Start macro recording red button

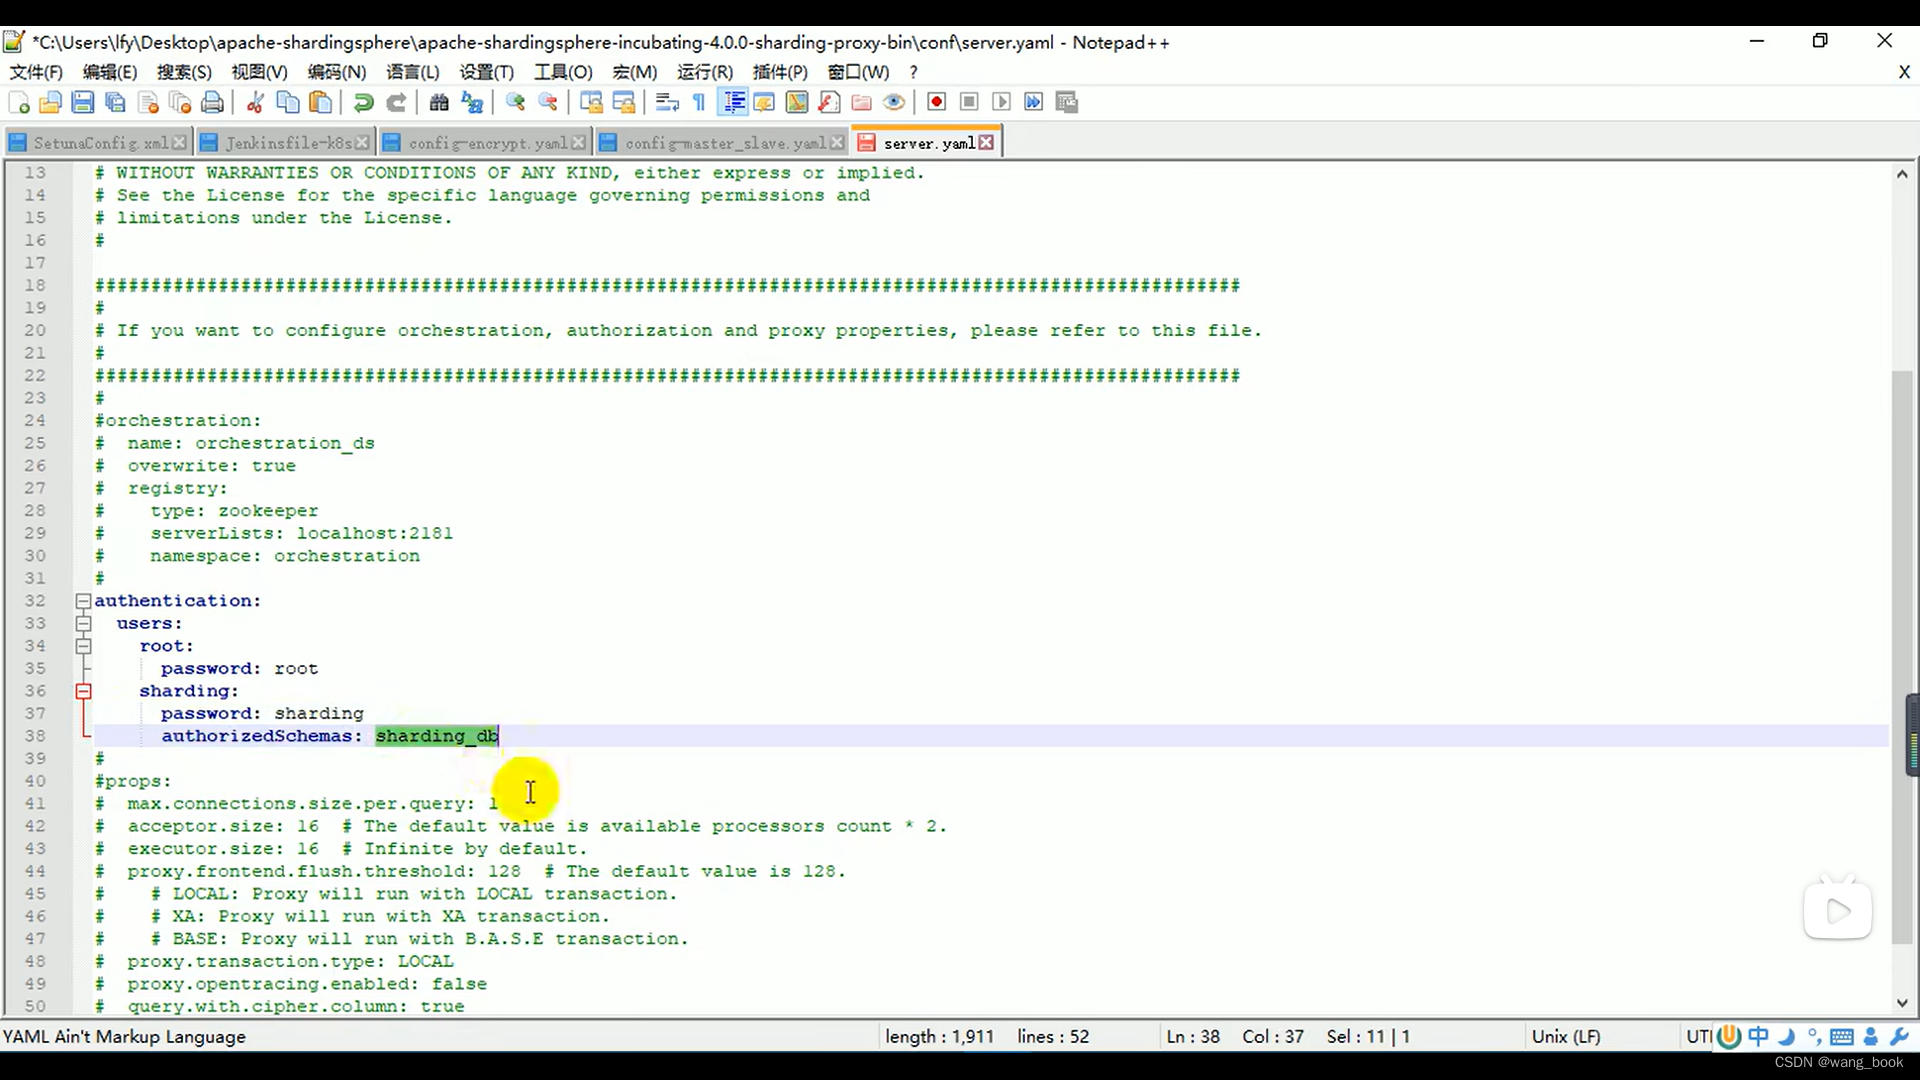pyautogui.click(x=937, y=102)
